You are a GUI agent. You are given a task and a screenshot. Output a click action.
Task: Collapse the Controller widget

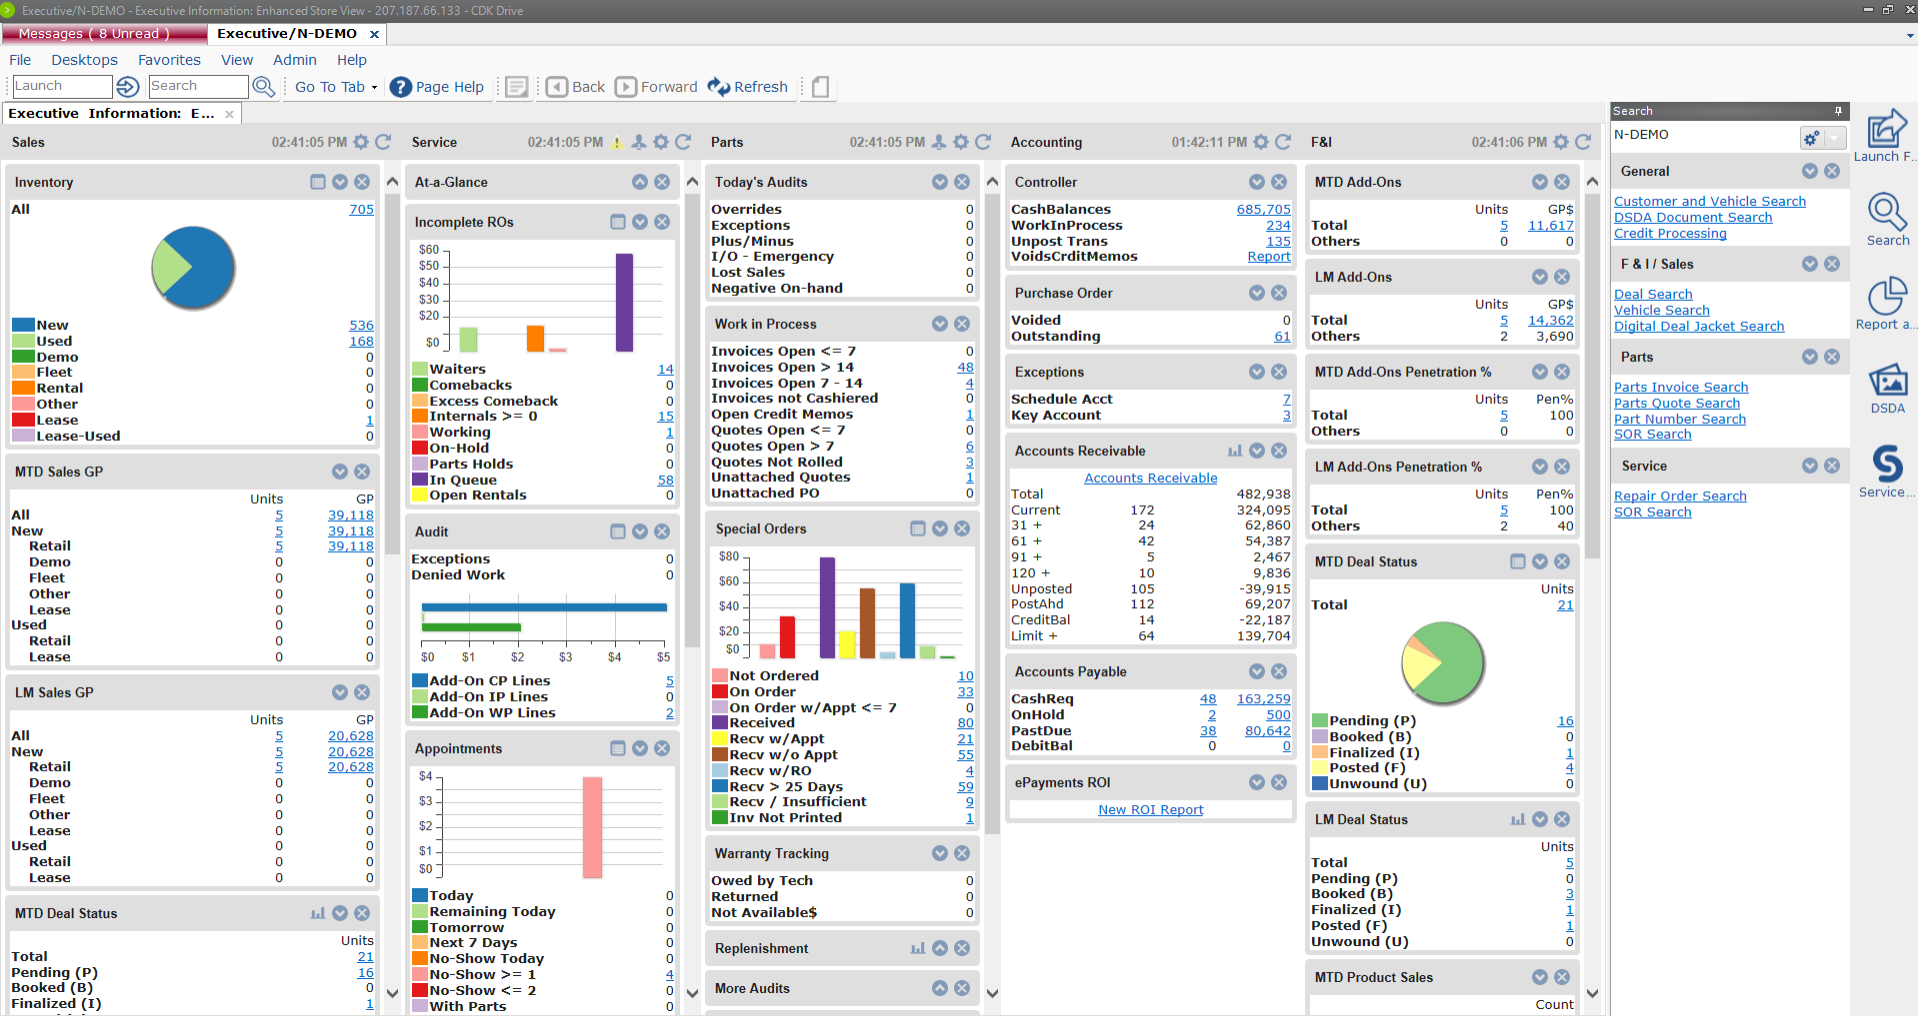[1257, 182]
